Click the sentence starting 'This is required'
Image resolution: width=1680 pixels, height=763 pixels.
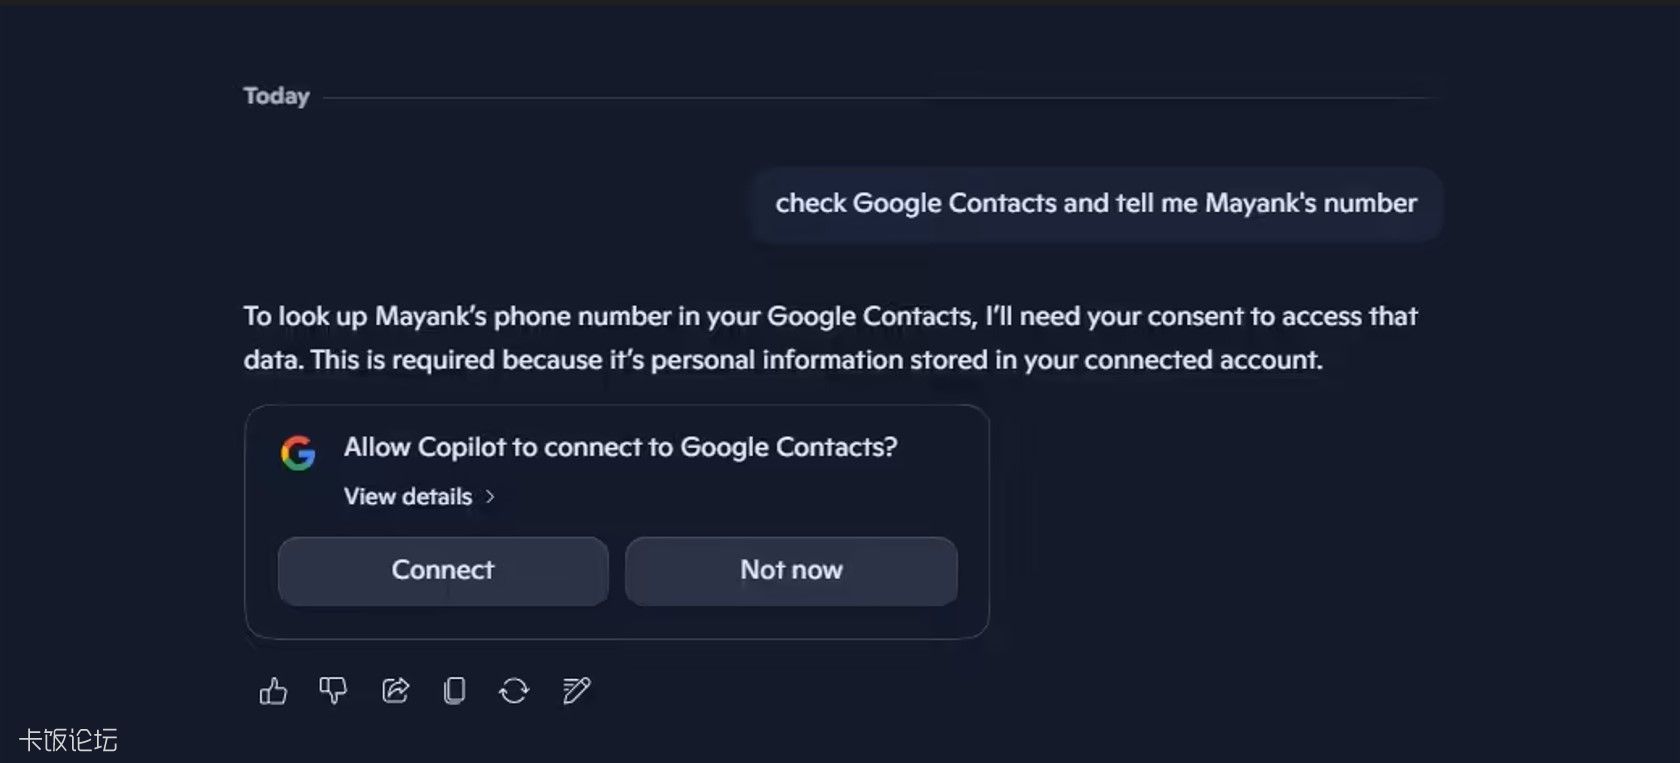pos(816,360)
